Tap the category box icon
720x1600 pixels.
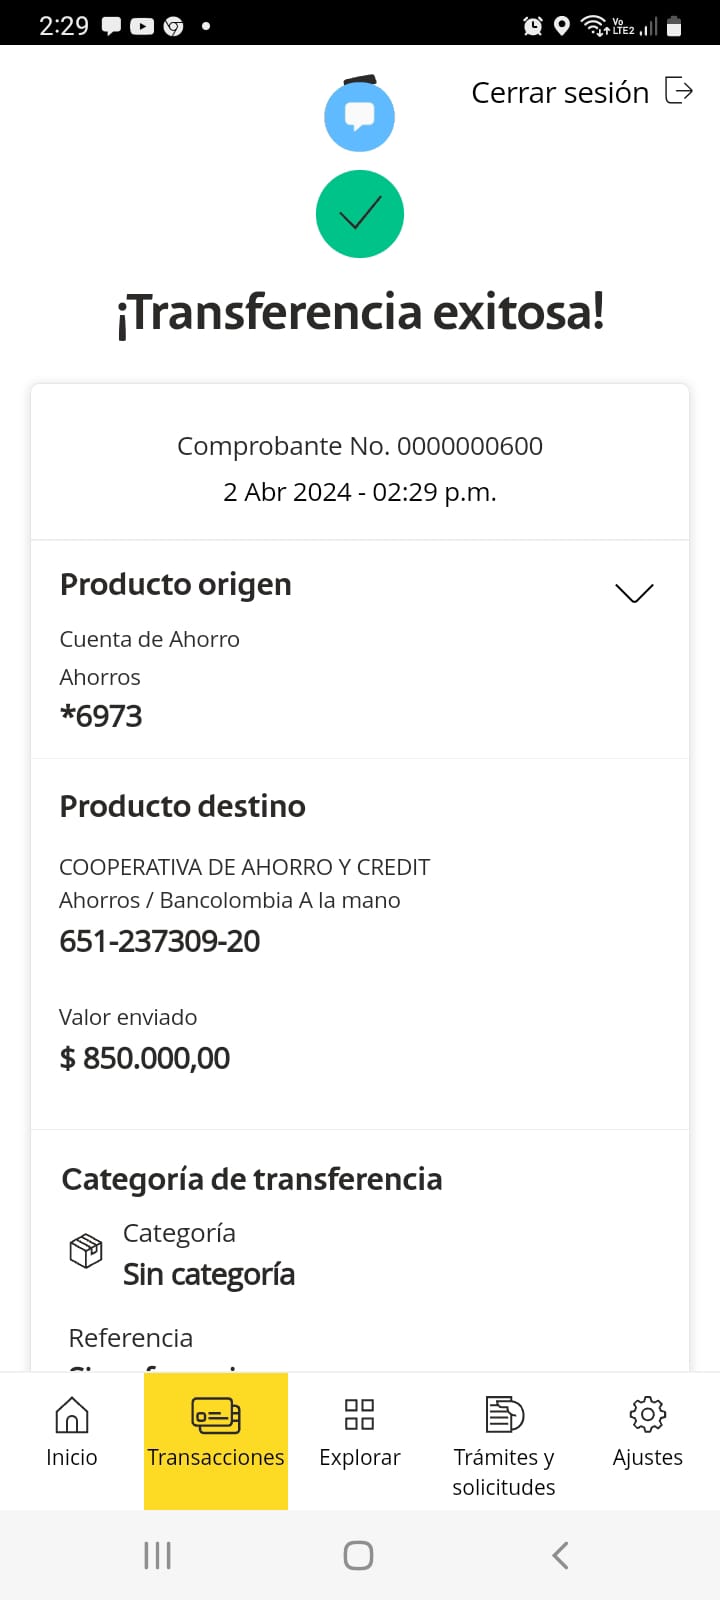click(x=86, y=1251)
